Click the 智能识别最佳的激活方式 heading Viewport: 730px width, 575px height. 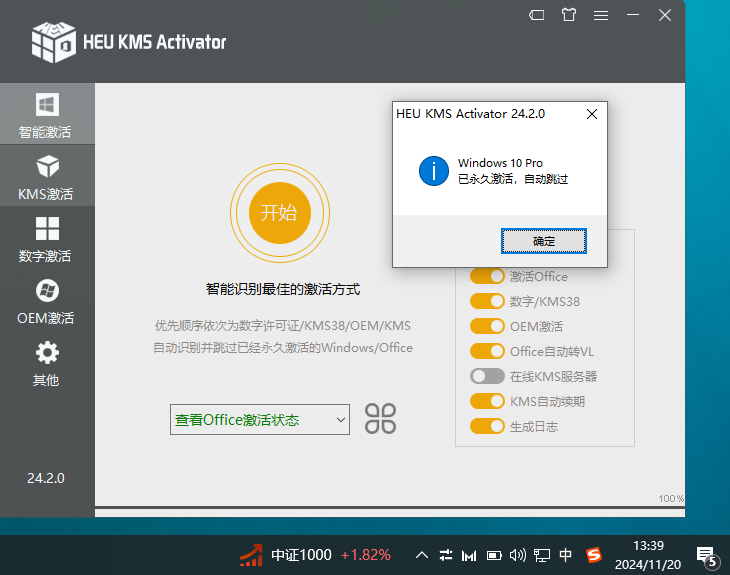pos(283,289)
